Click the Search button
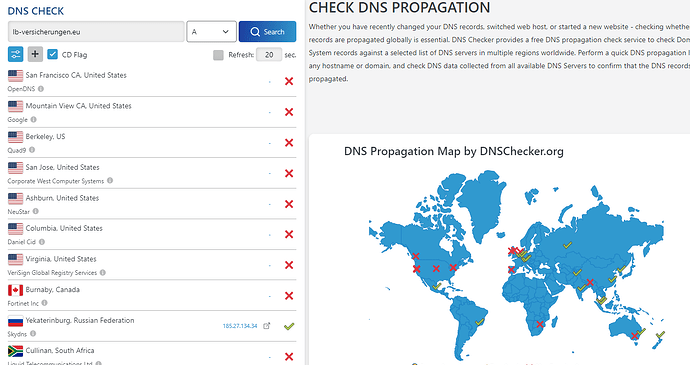The image size is (690, 365). click(267, 32)
